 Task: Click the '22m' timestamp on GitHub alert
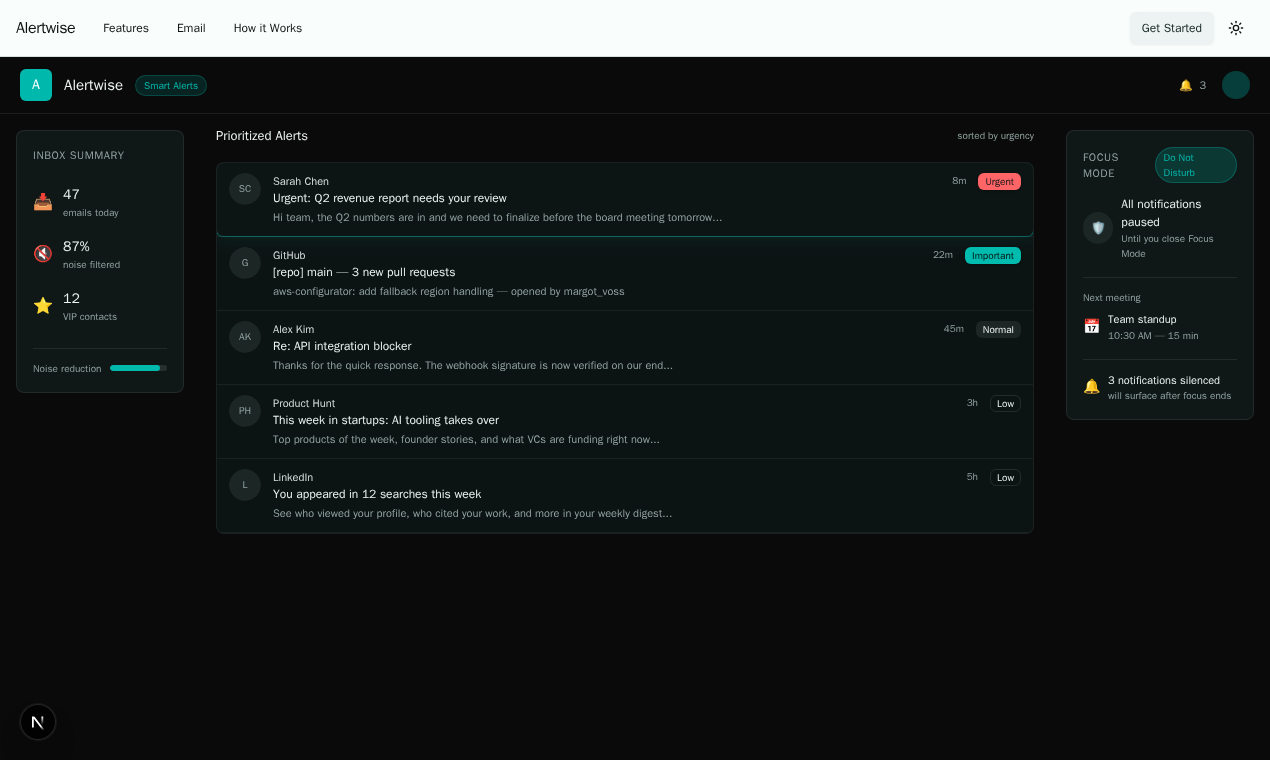pyautogui.click(x=943, y=255)
